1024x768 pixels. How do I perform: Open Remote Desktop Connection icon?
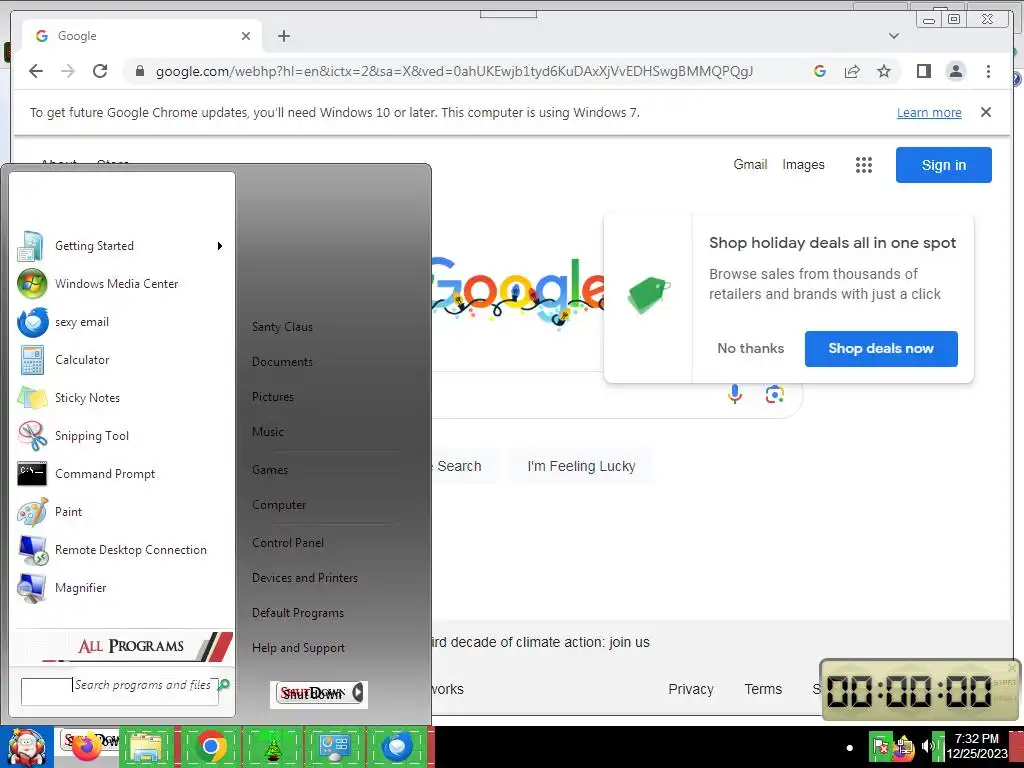pos(32,550)
